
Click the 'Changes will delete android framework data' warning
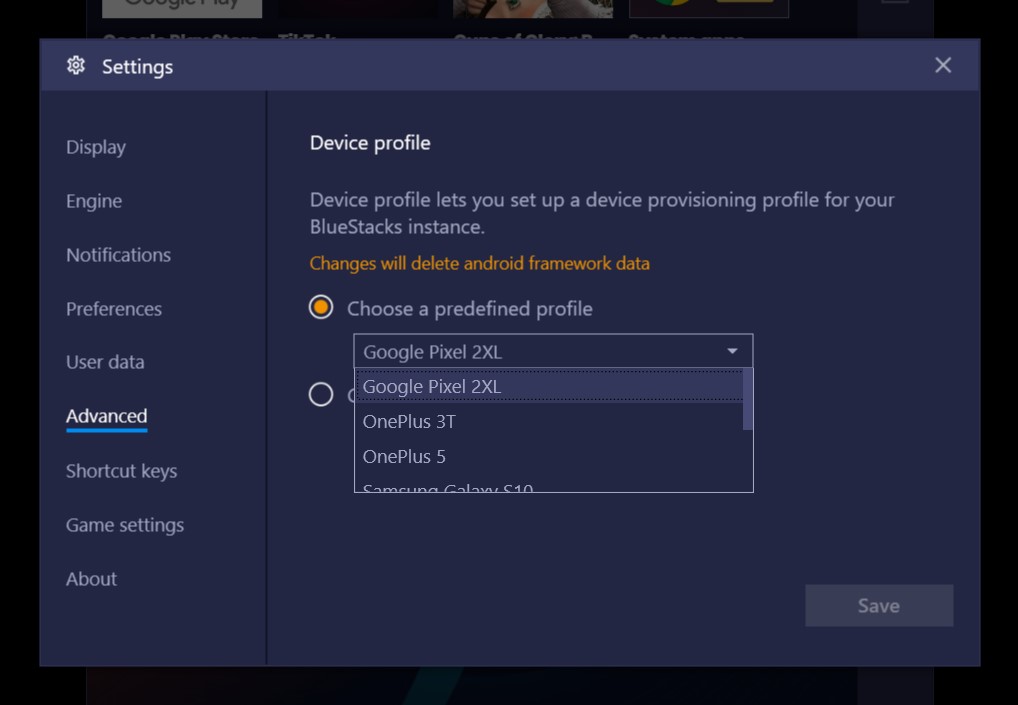pyautogui.click(x=480, y=264)
